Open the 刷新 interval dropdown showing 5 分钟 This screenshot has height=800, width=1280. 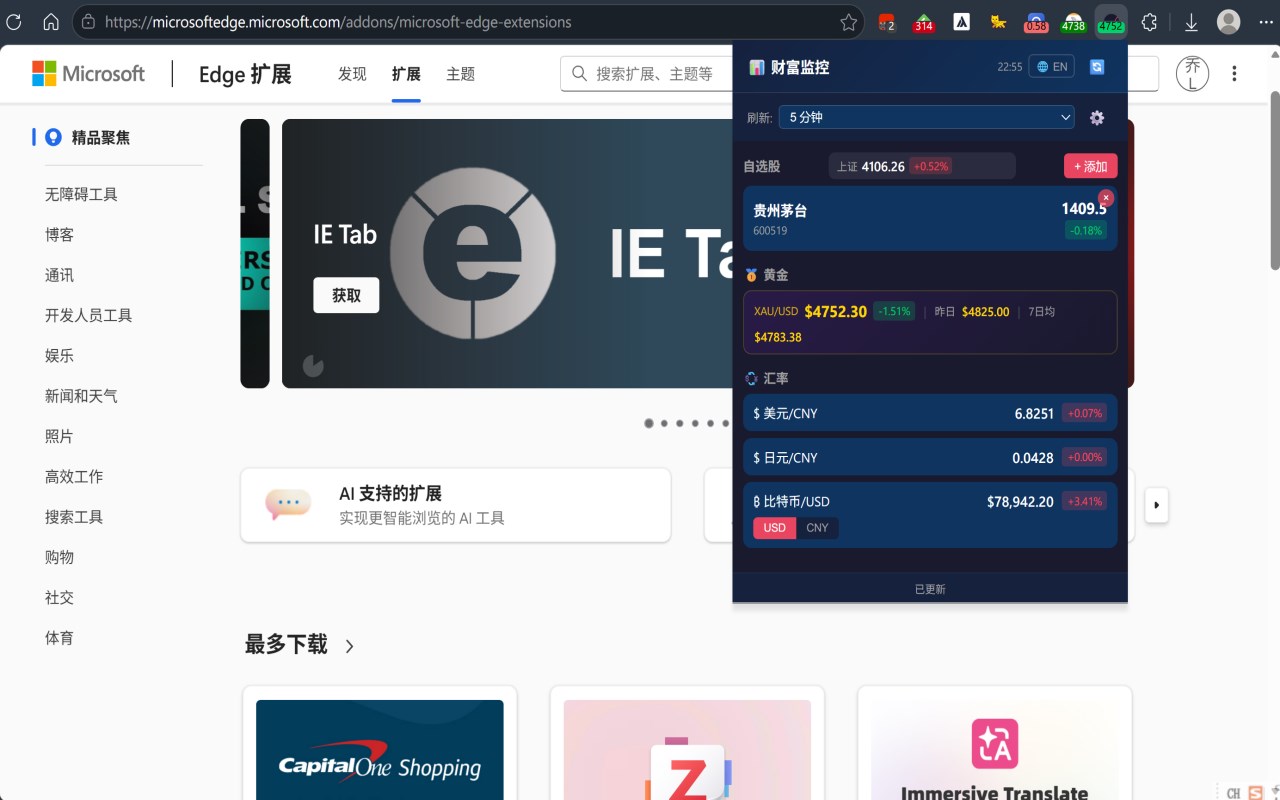(x=926, y=117)
